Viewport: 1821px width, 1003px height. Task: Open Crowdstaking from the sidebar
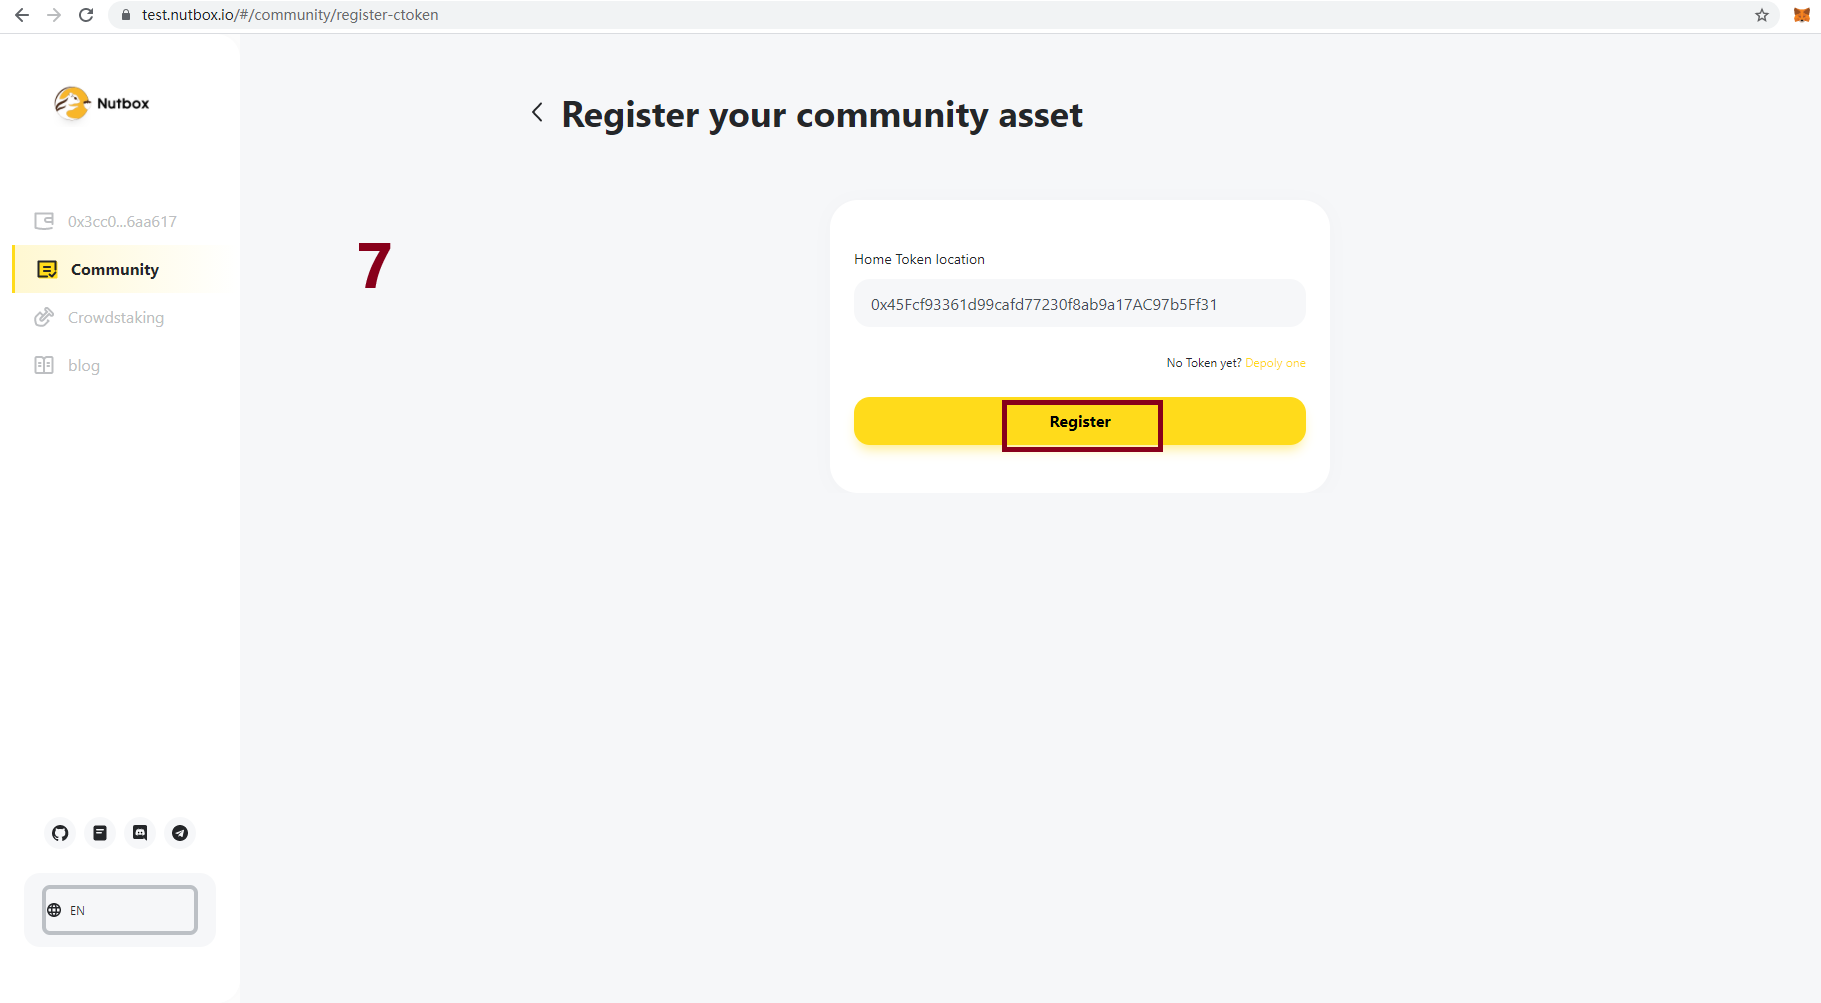tap(115, 318)
